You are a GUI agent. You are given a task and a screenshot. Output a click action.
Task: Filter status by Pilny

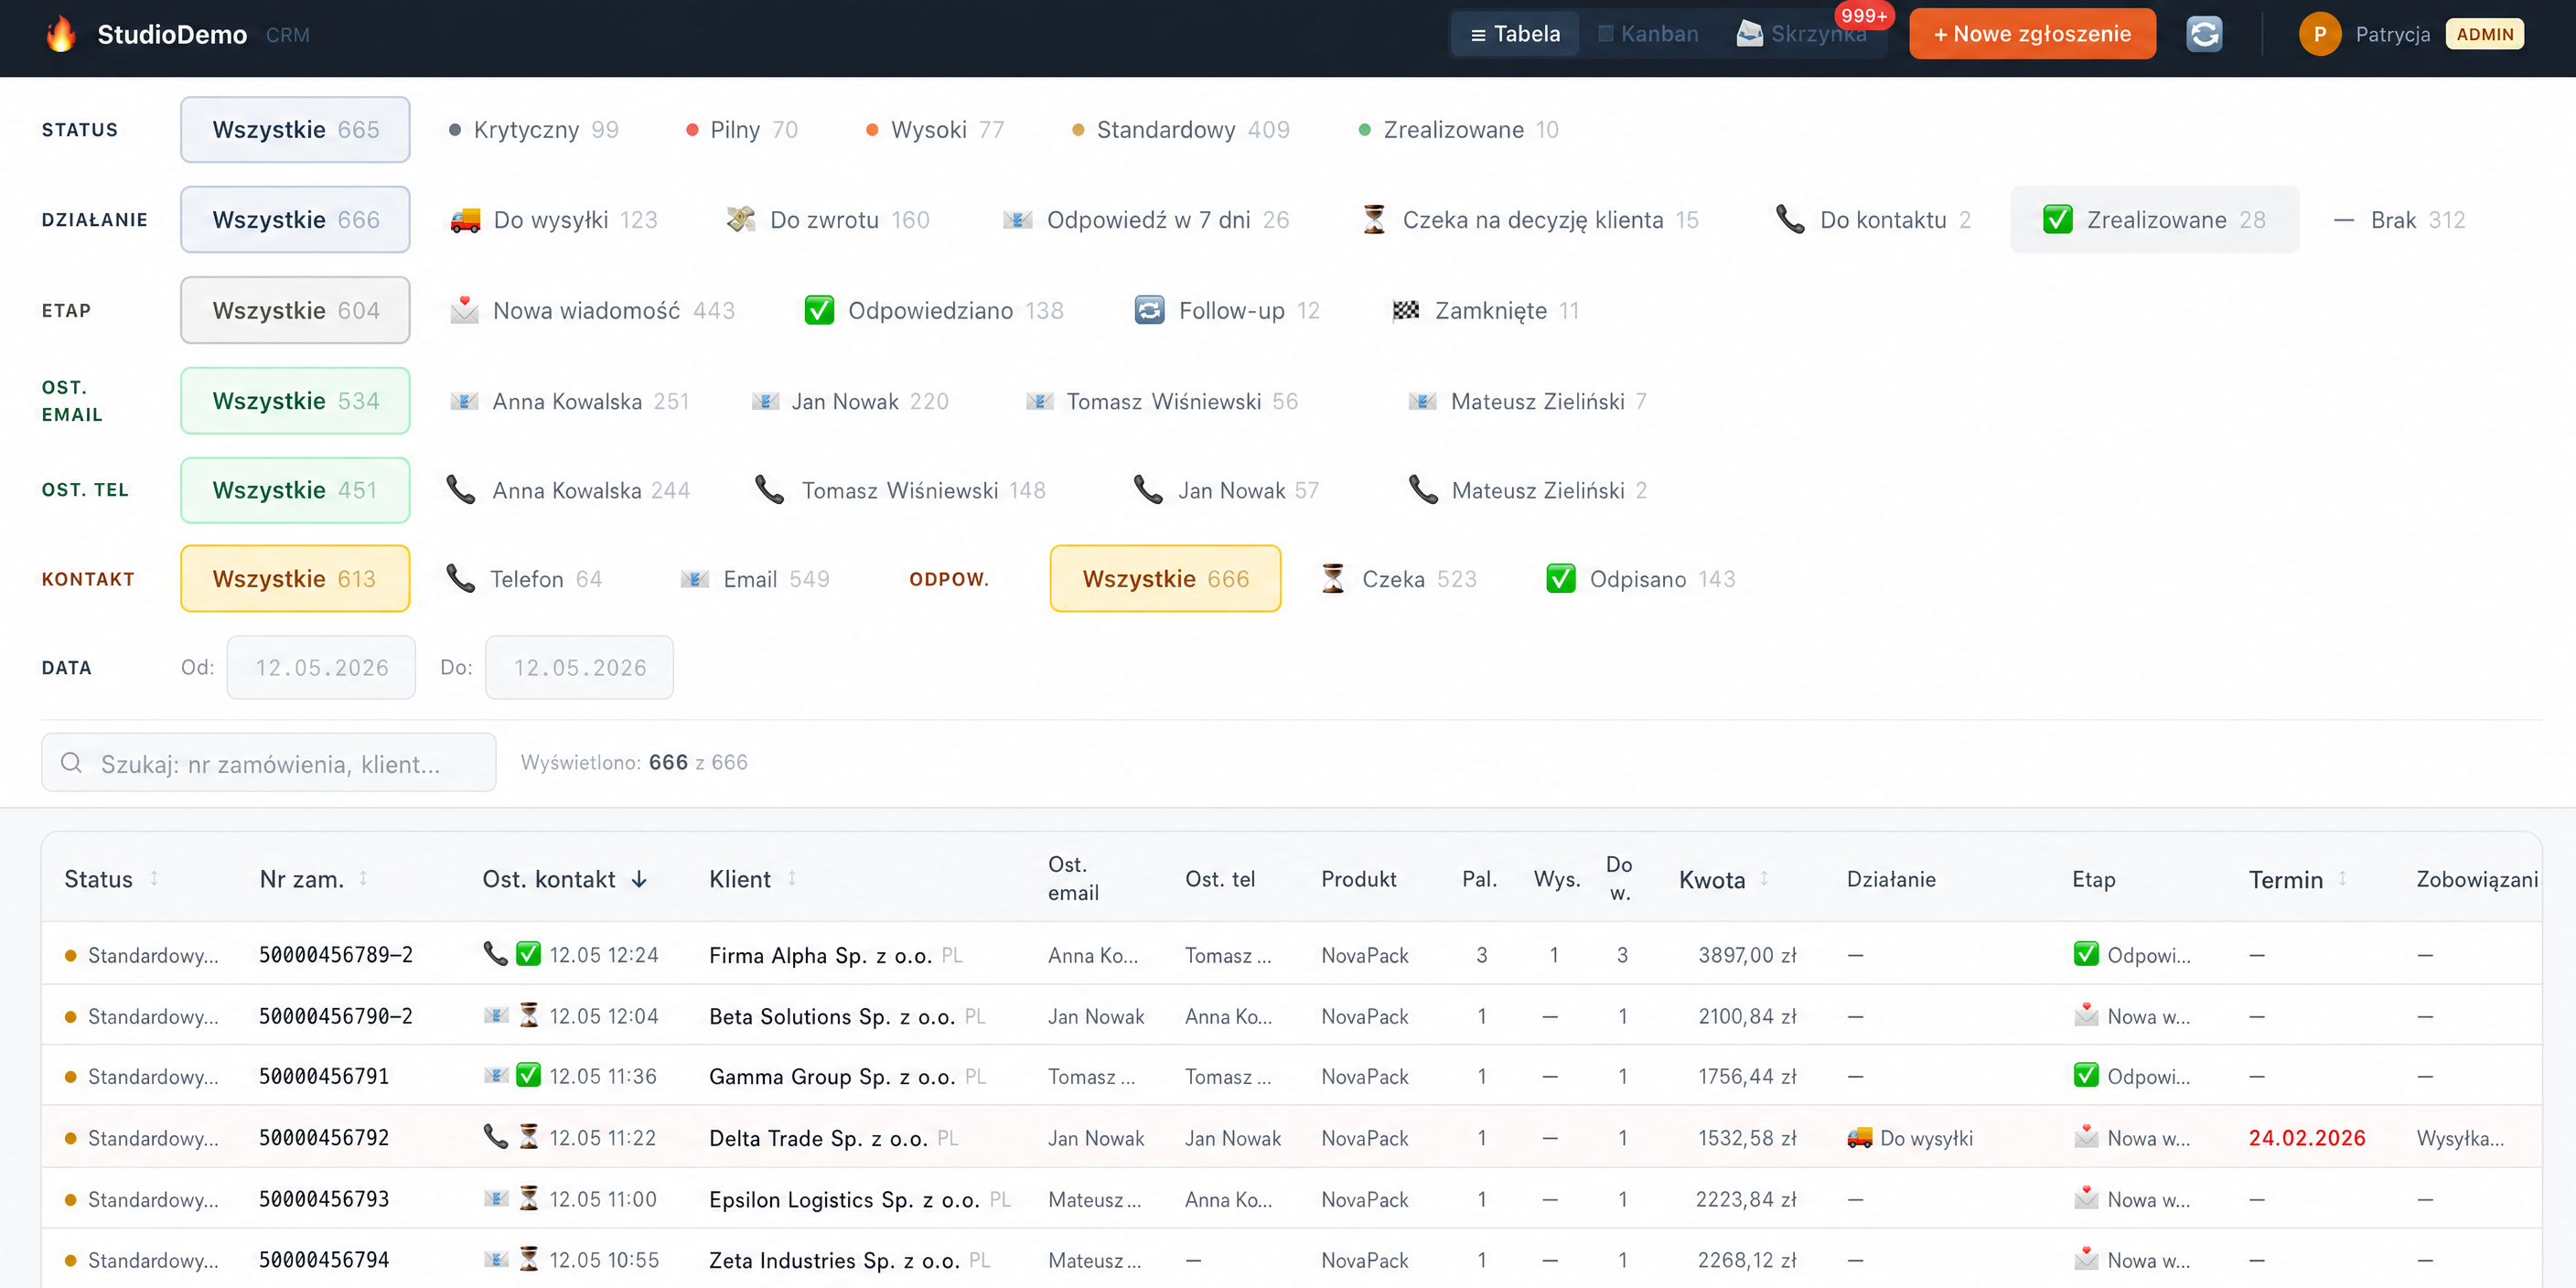click(x=742, y=129)
